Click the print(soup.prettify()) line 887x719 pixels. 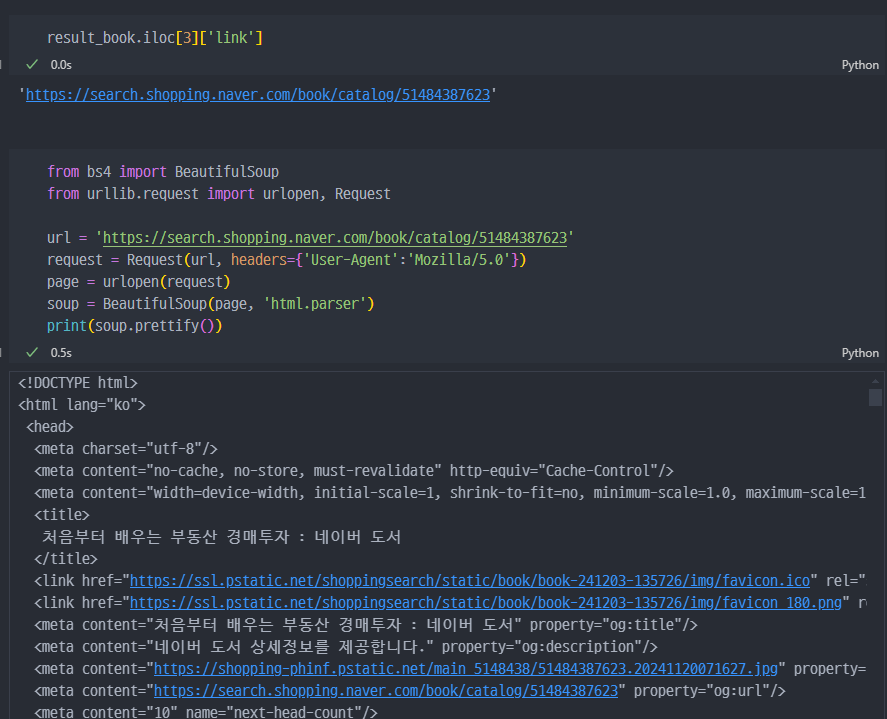(x=135, y=326)
